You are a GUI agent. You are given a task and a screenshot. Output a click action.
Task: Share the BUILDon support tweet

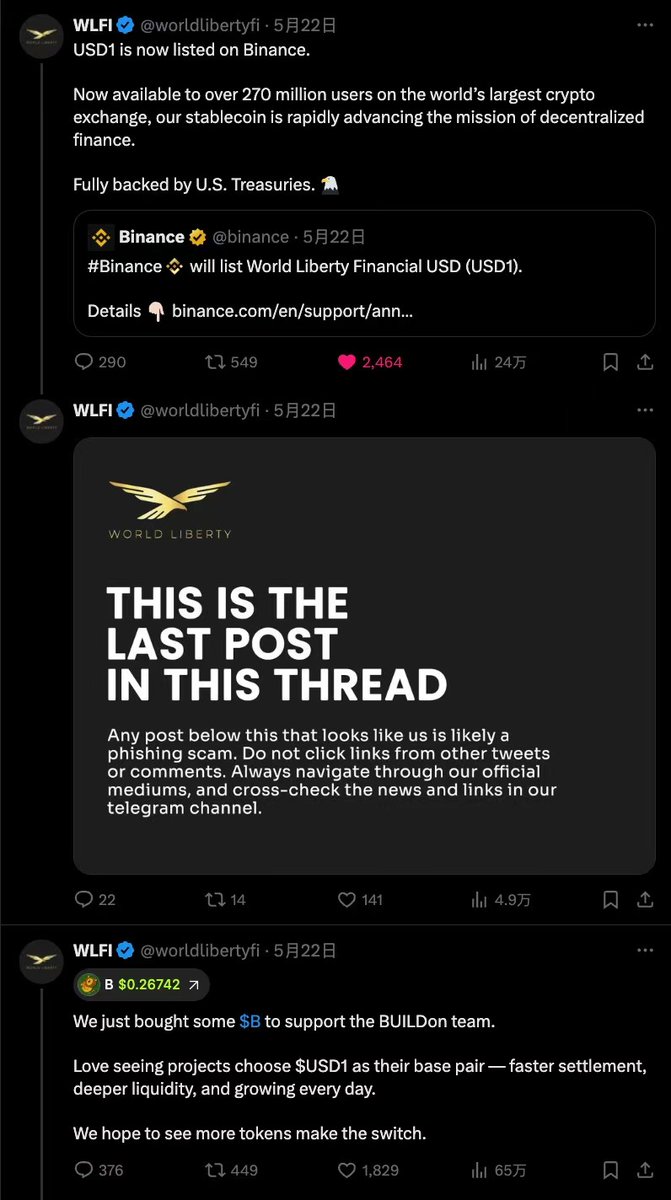click(x=645, y=1169)
